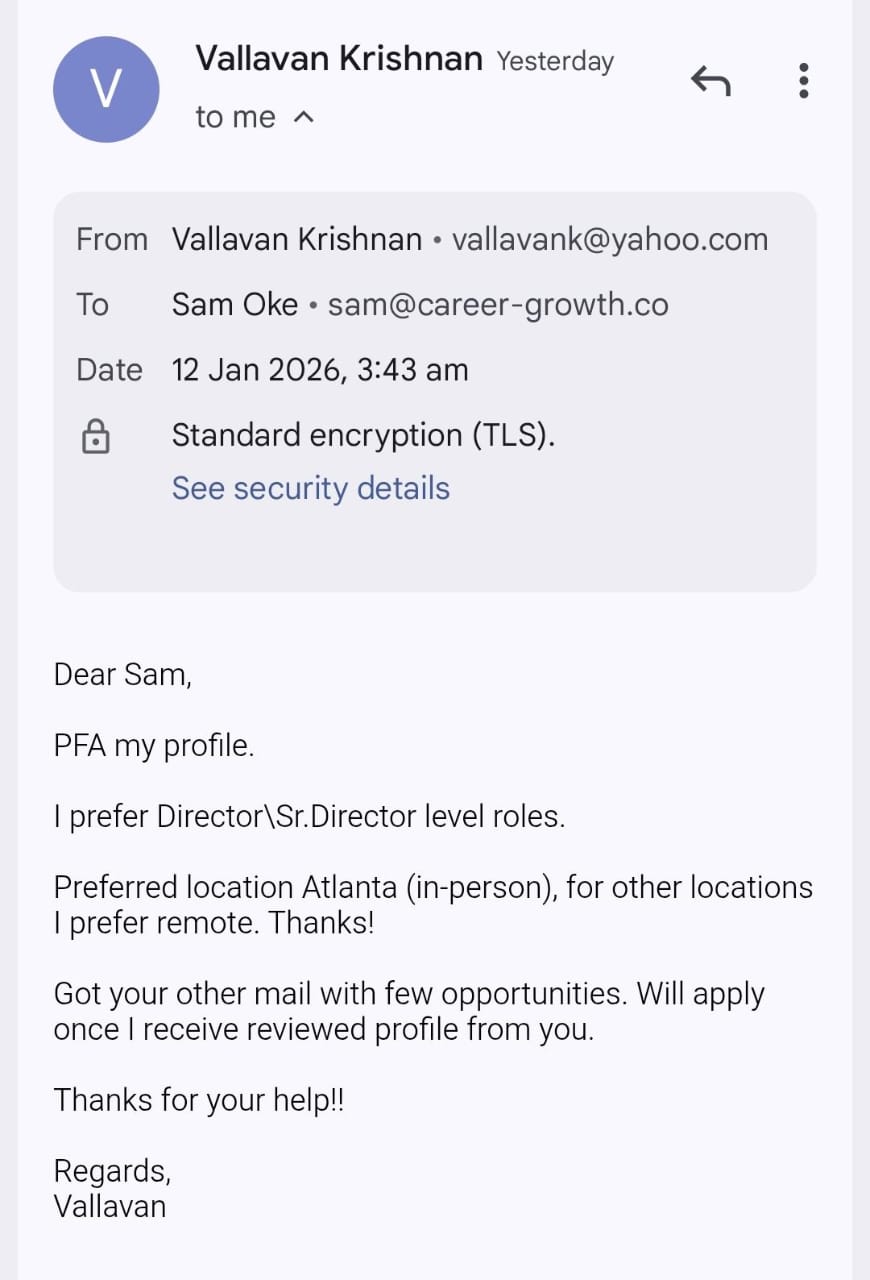The height and width of the screenshot is (1280, 870).
Task: Click the Director\Sr.Director level roles sentence
Action: (x=309, y=816)
